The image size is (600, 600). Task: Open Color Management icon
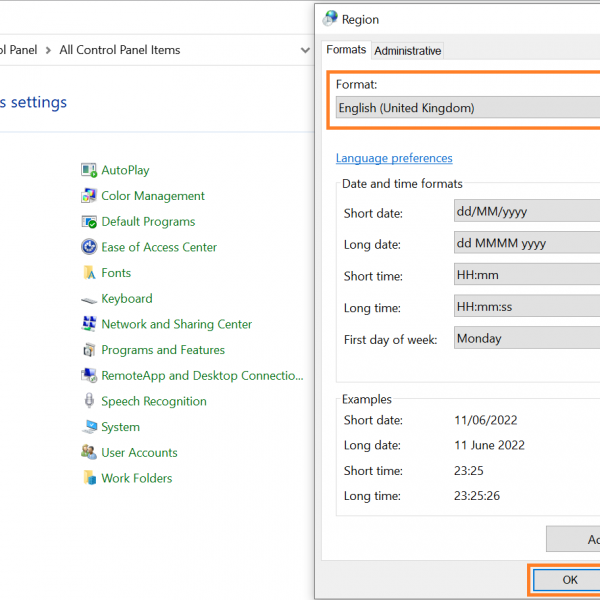tap(89, 197)
